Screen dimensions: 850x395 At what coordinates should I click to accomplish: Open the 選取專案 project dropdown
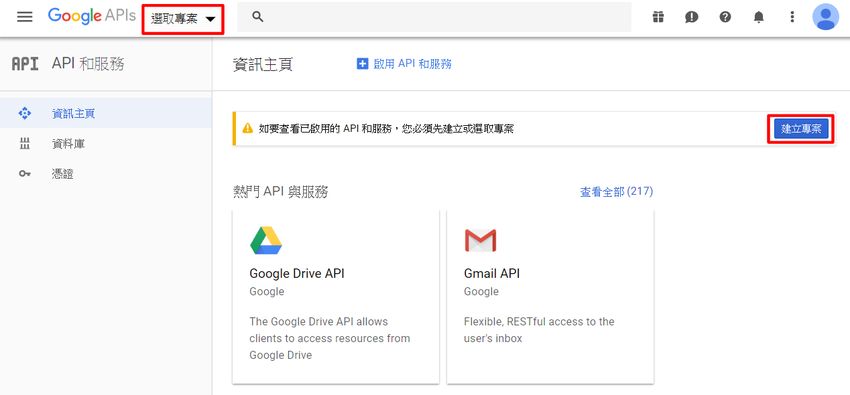point(183,19)
